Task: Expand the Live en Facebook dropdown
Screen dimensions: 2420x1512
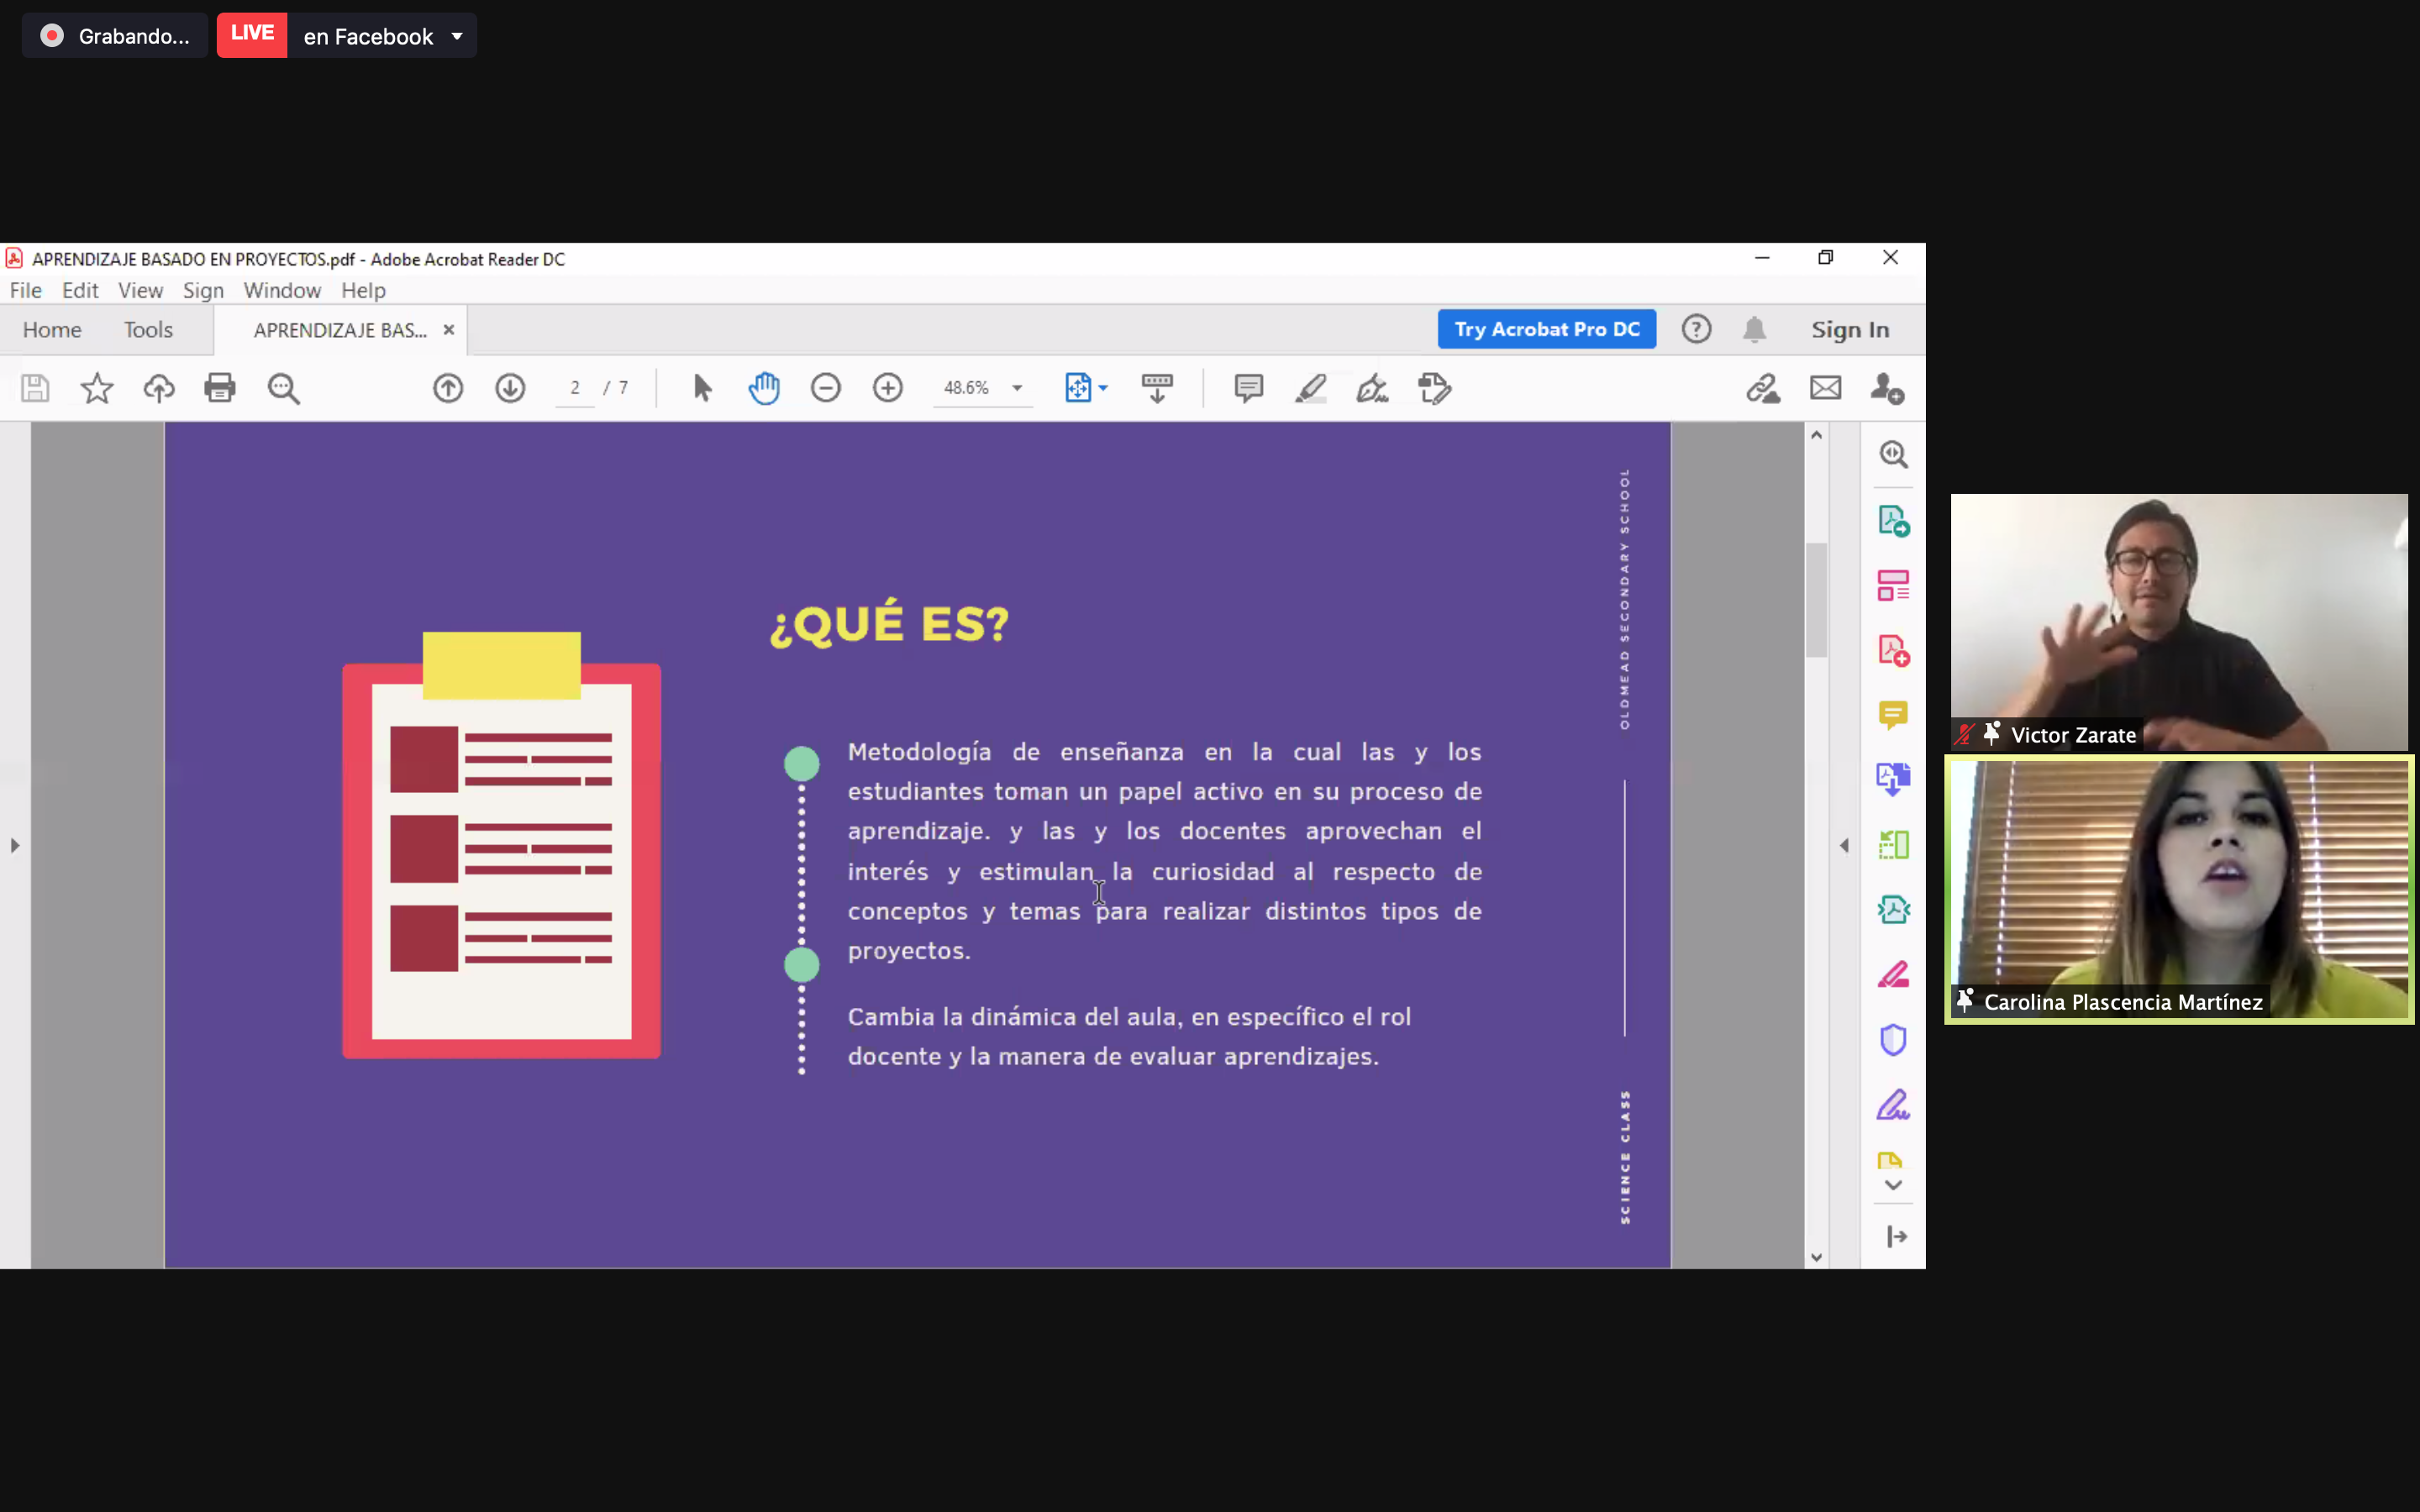Action: 457,37
